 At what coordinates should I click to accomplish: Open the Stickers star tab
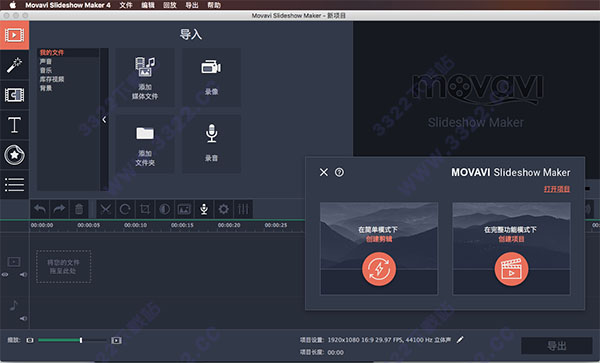click(x=14, y=155)
